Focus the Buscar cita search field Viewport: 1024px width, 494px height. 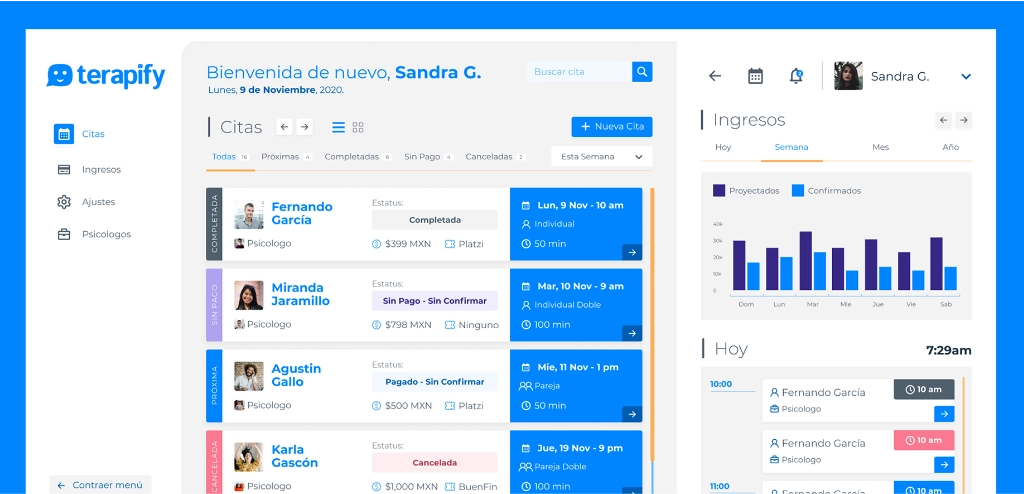tap(579, 72)
